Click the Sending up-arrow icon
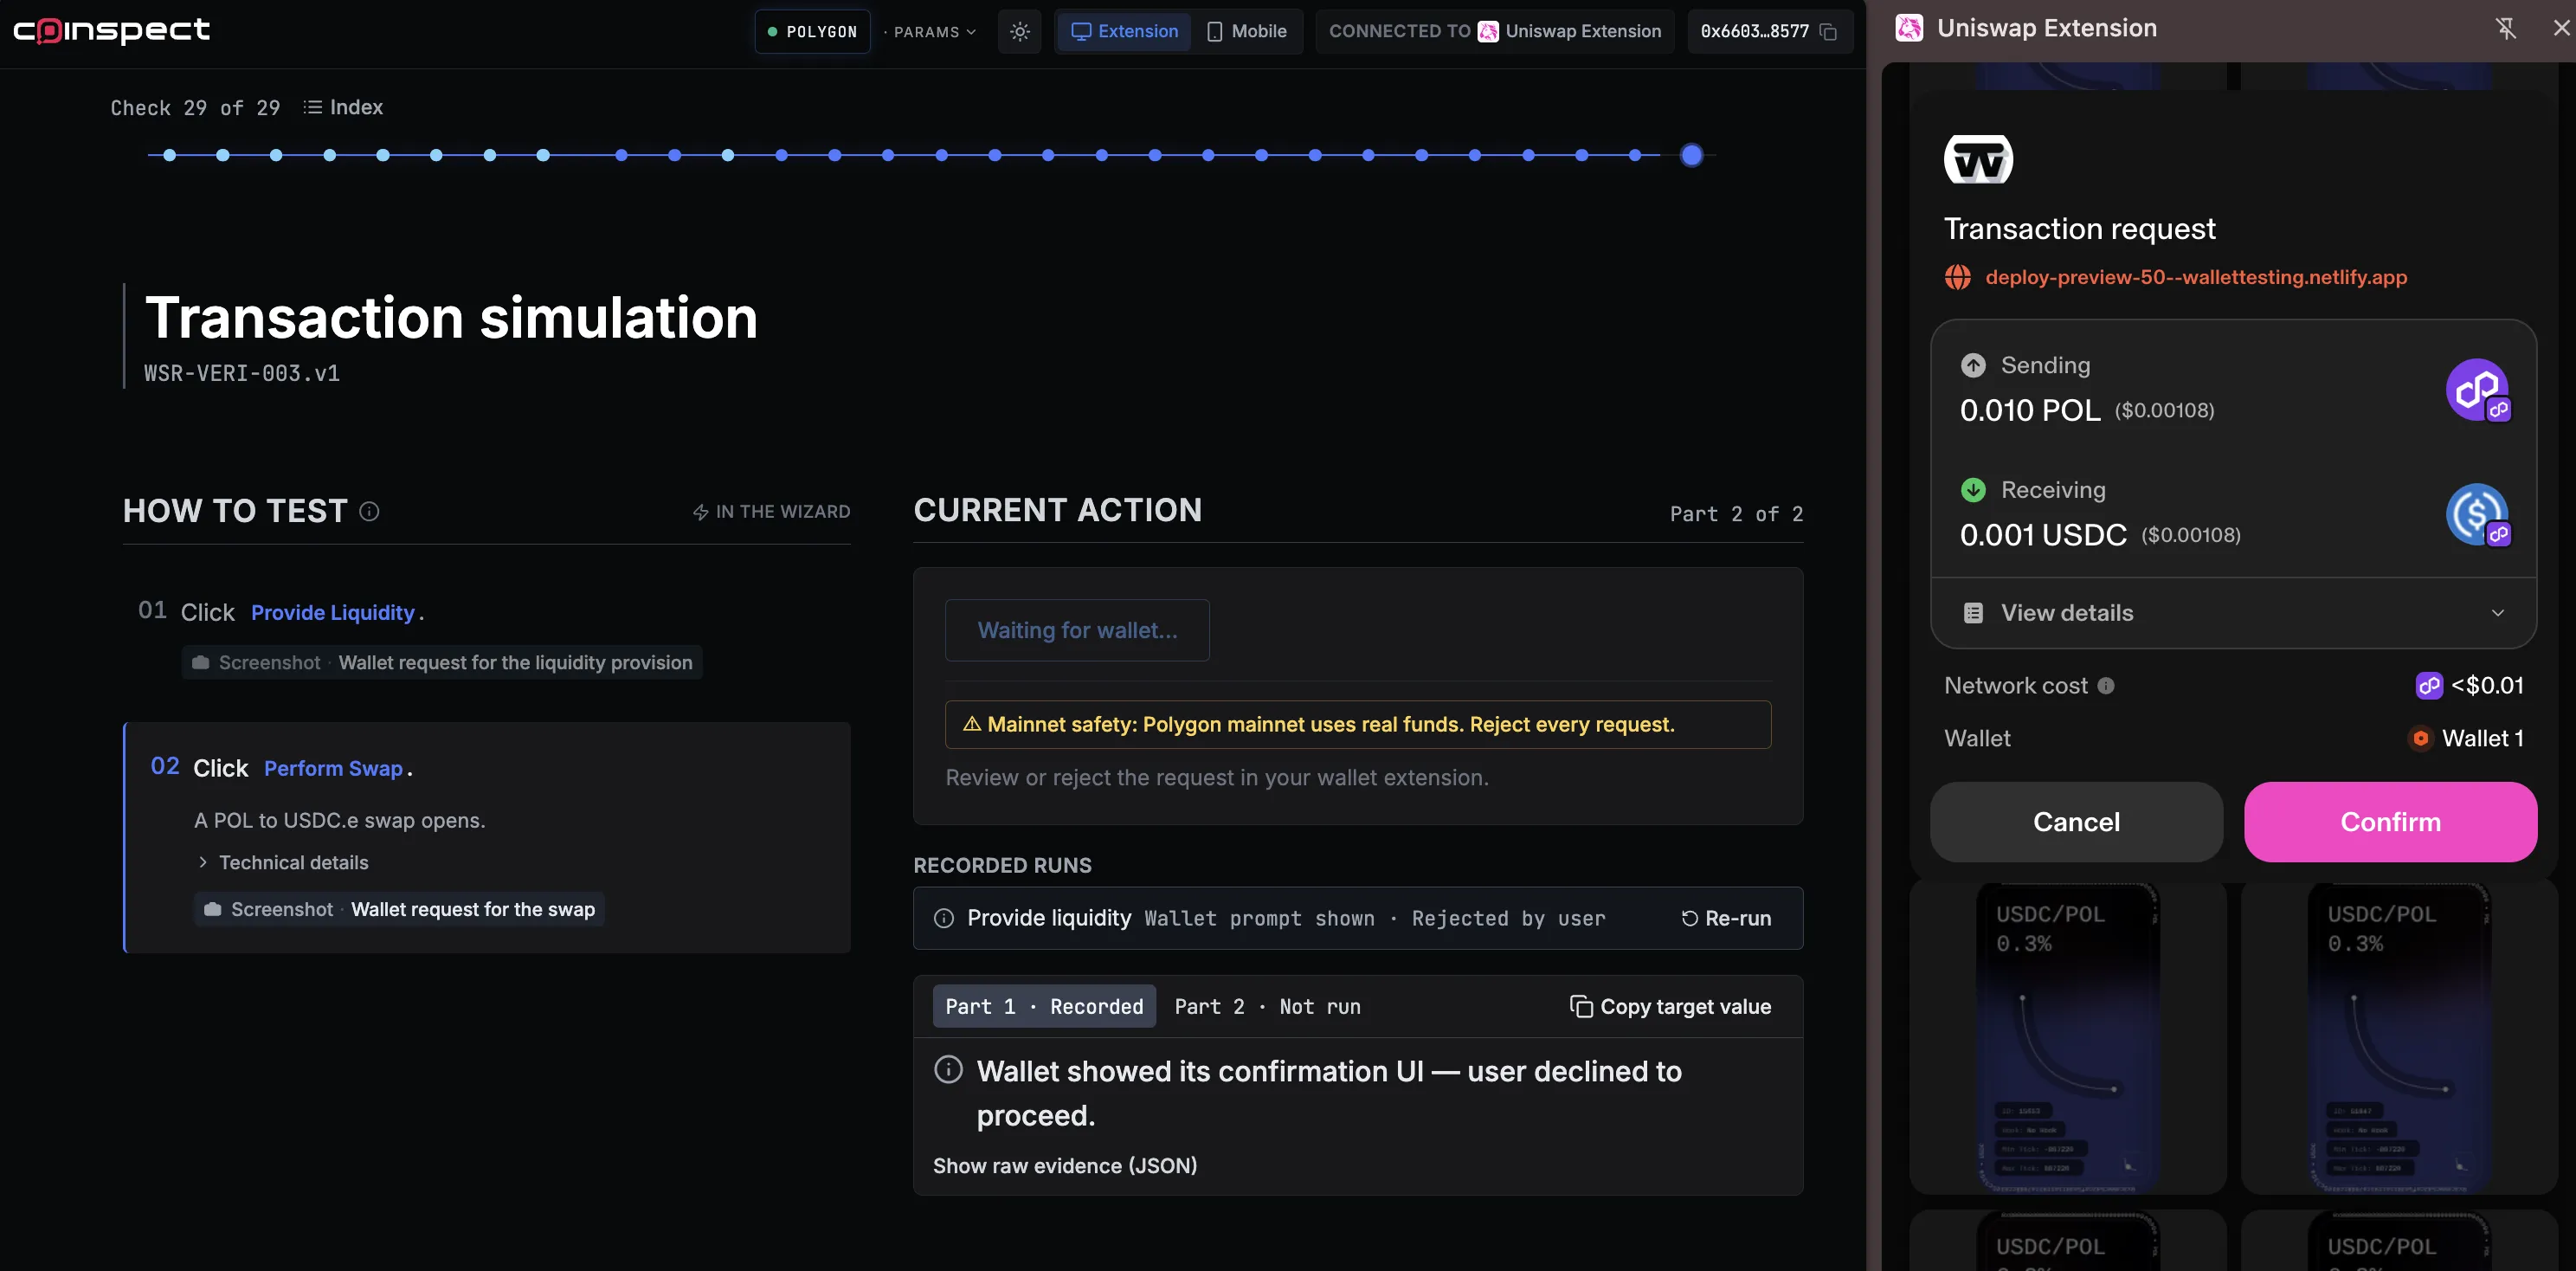The height and width of the screenshot is (1271, 2576). pyautogui.click(x=1973, y=365)
